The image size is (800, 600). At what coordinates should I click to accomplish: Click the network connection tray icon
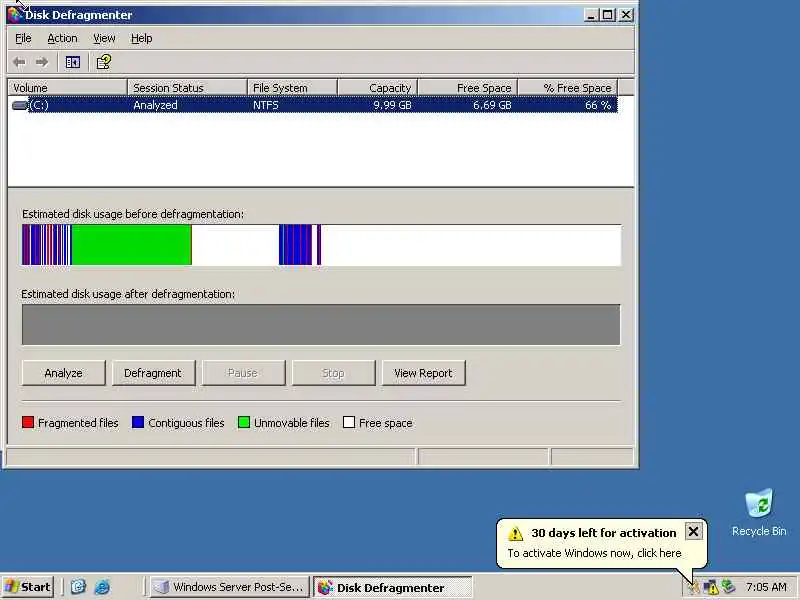click(711, 587)
